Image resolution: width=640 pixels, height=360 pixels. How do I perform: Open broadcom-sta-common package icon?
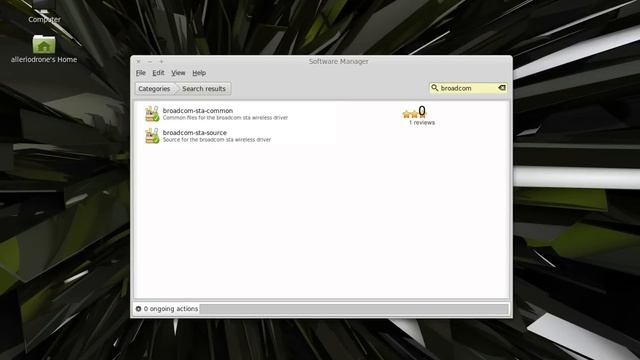tap(152, 113)
